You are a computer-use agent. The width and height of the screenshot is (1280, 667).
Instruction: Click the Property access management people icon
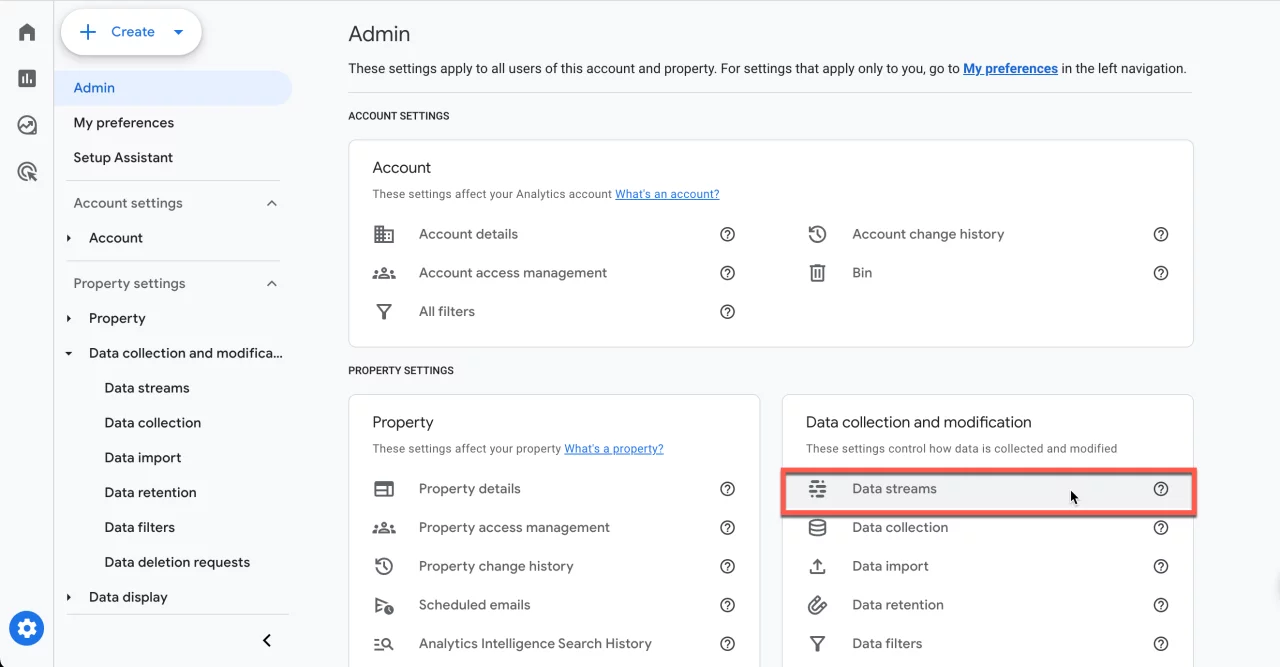tap(384, 528)
